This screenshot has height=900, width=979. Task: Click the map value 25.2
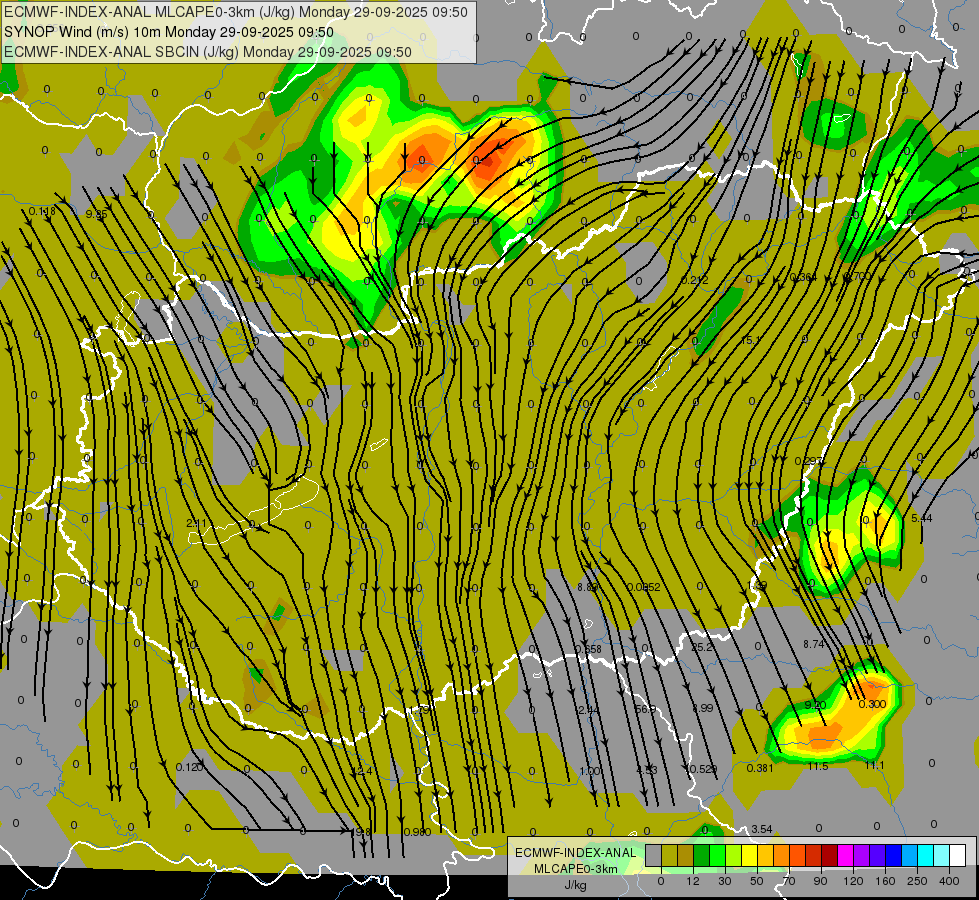[702, 647]
